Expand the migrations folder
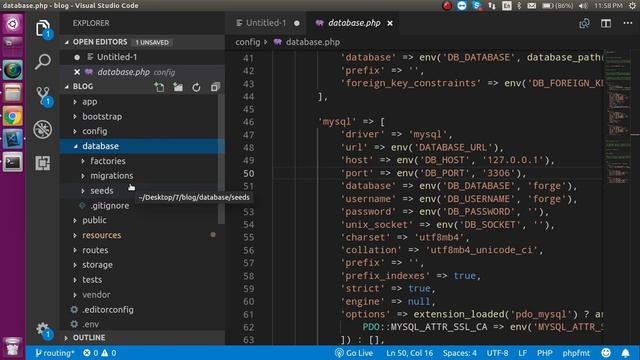This screenshot has width=640, height=360. [x=142, y=176]
